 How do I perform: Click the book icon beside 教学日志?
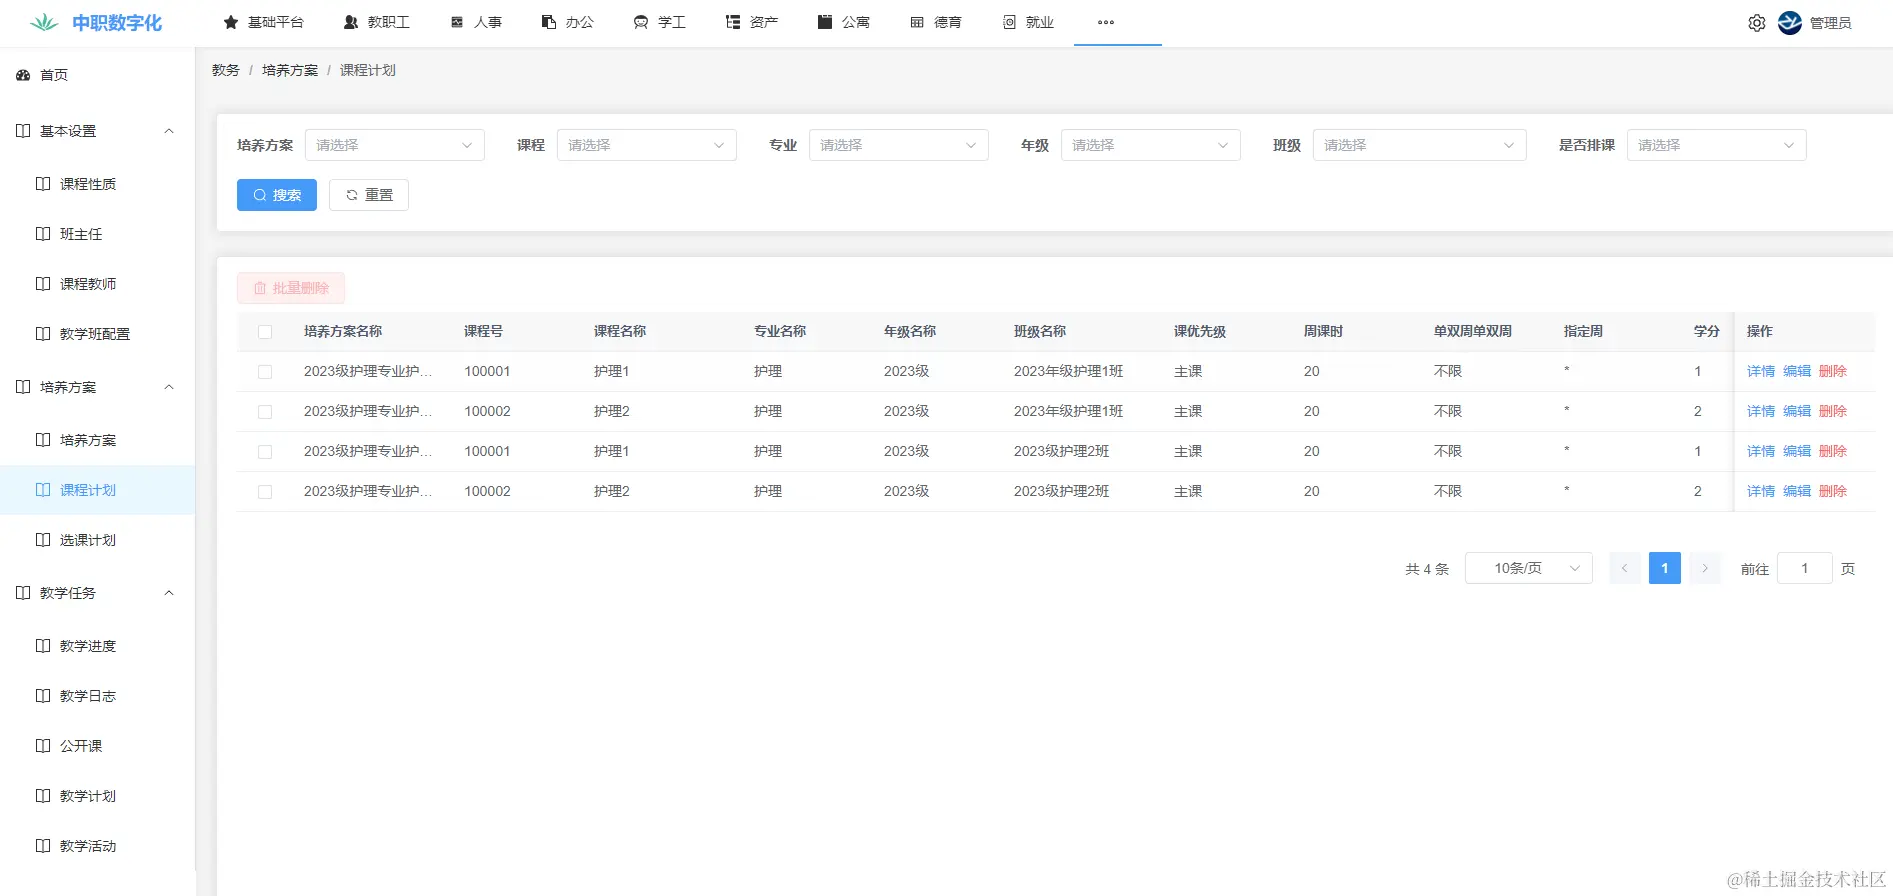[x=43, y=696]
